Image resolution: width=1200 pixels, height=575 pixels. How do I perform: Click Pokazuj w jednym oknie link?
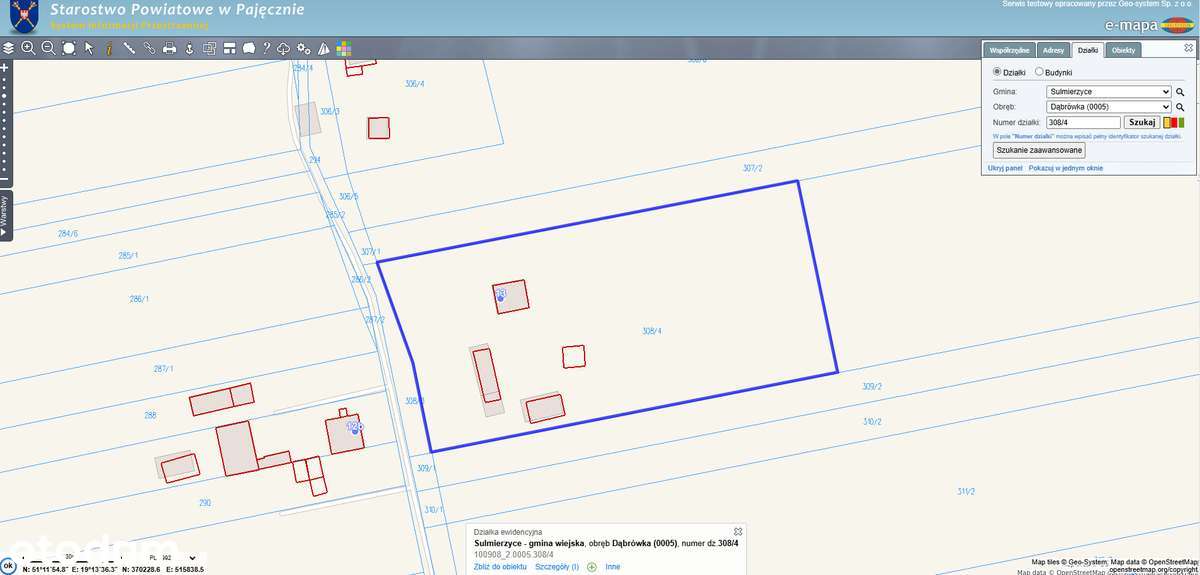(x=1066, y=168)
